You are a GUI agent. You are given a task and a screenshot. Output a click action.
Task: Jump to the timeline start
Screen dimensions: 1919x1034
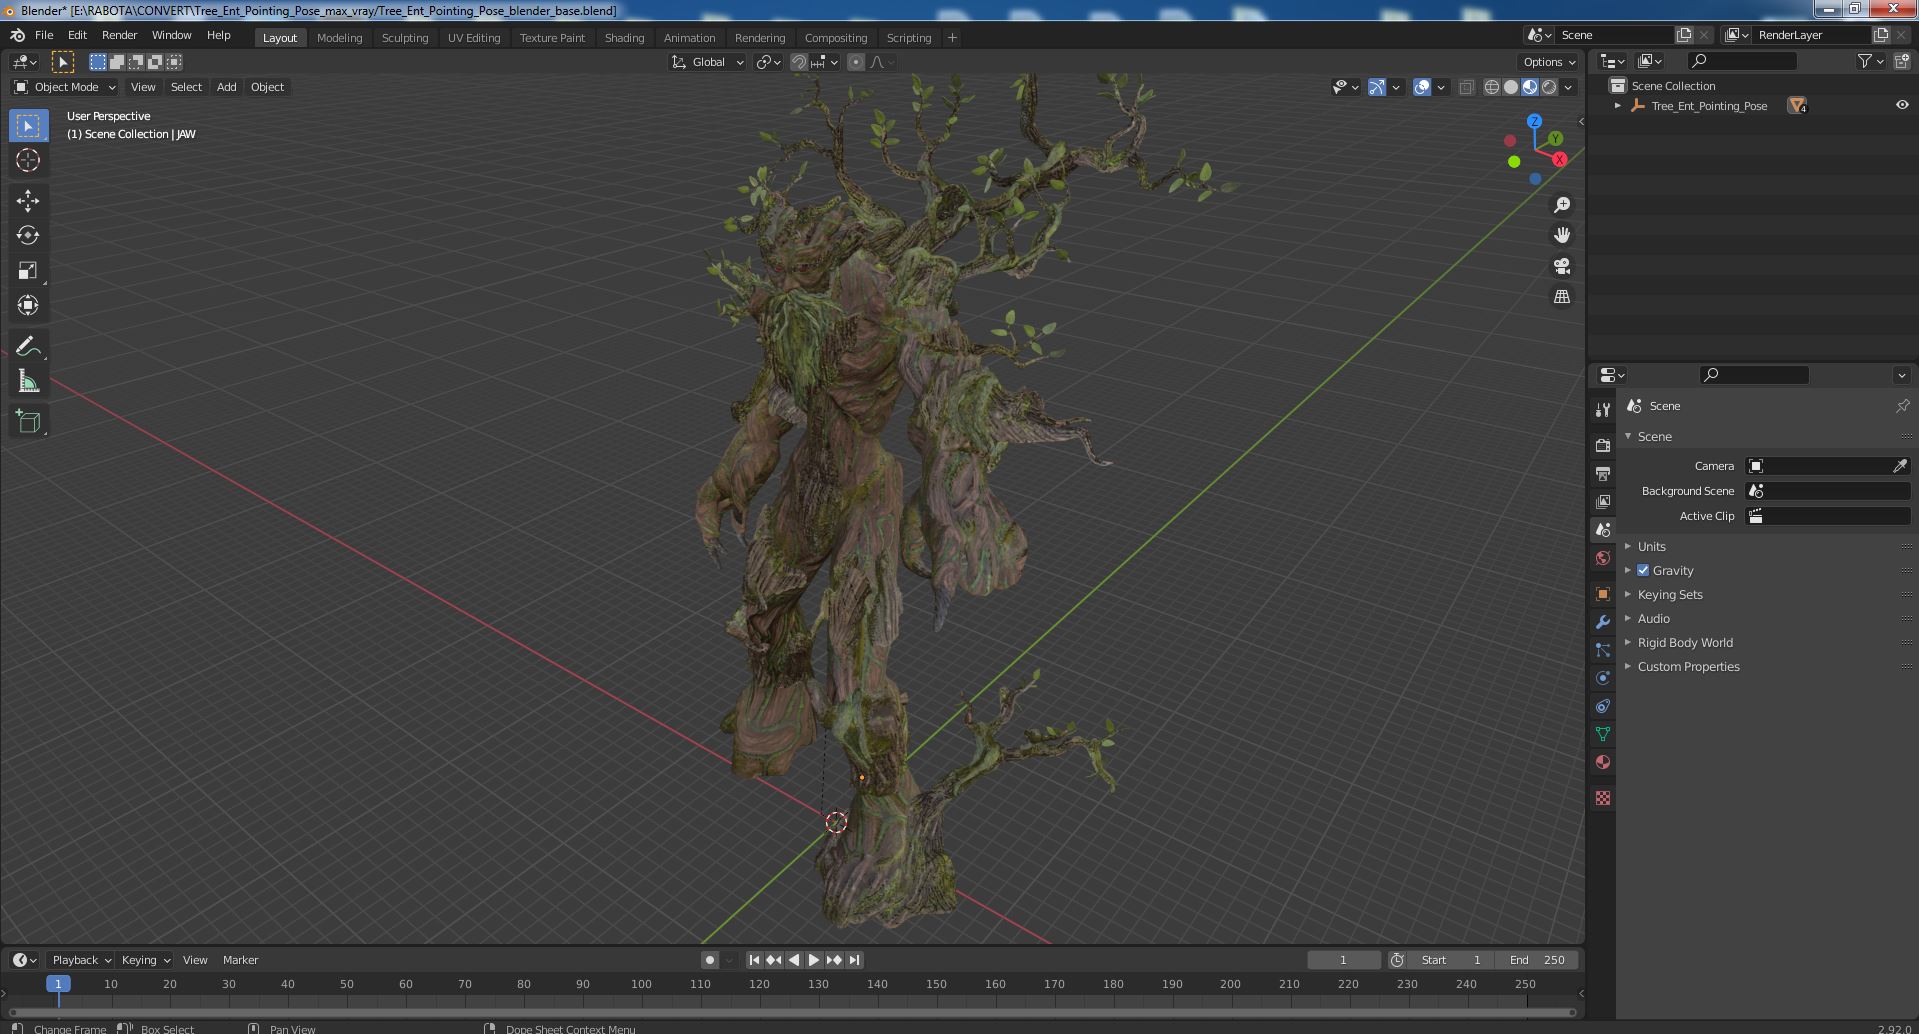[755, 960]
